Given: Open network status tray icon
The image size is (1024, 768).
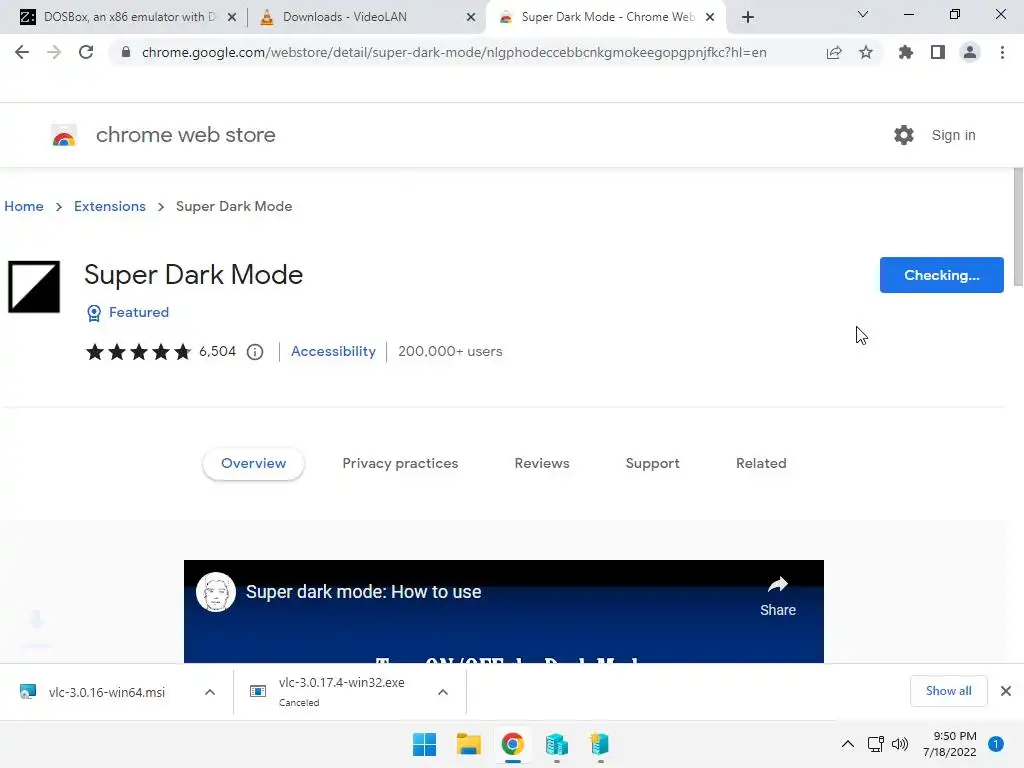Looking at the screenshot, I should coord(876,744).
